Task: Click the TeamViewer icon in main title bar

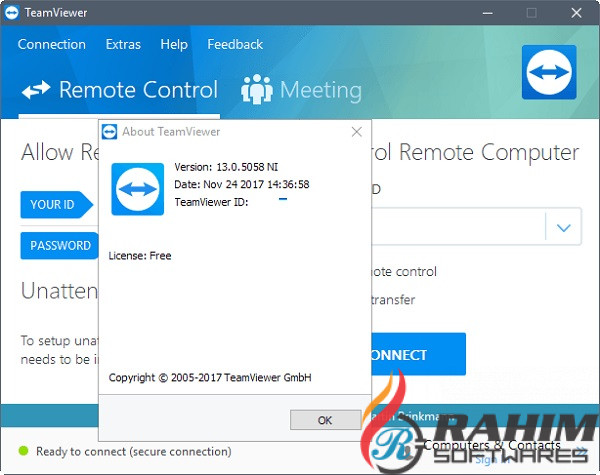Action: [x=11, y=13]
